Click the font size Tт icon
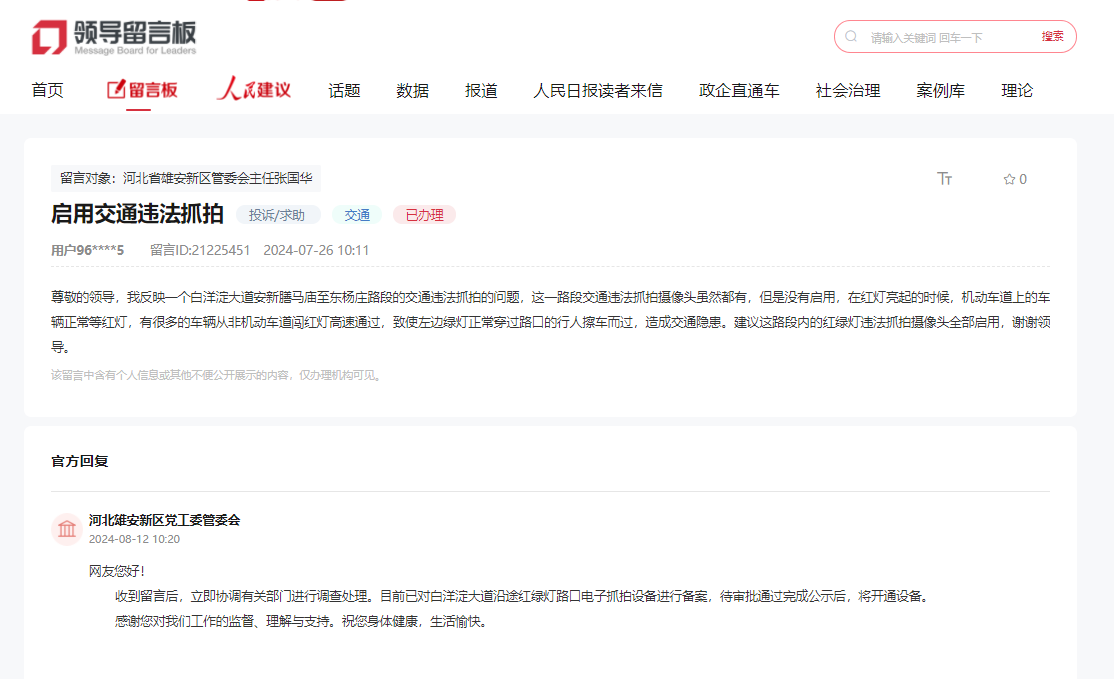Viewport: 1114px width, 679px height. 944,179
